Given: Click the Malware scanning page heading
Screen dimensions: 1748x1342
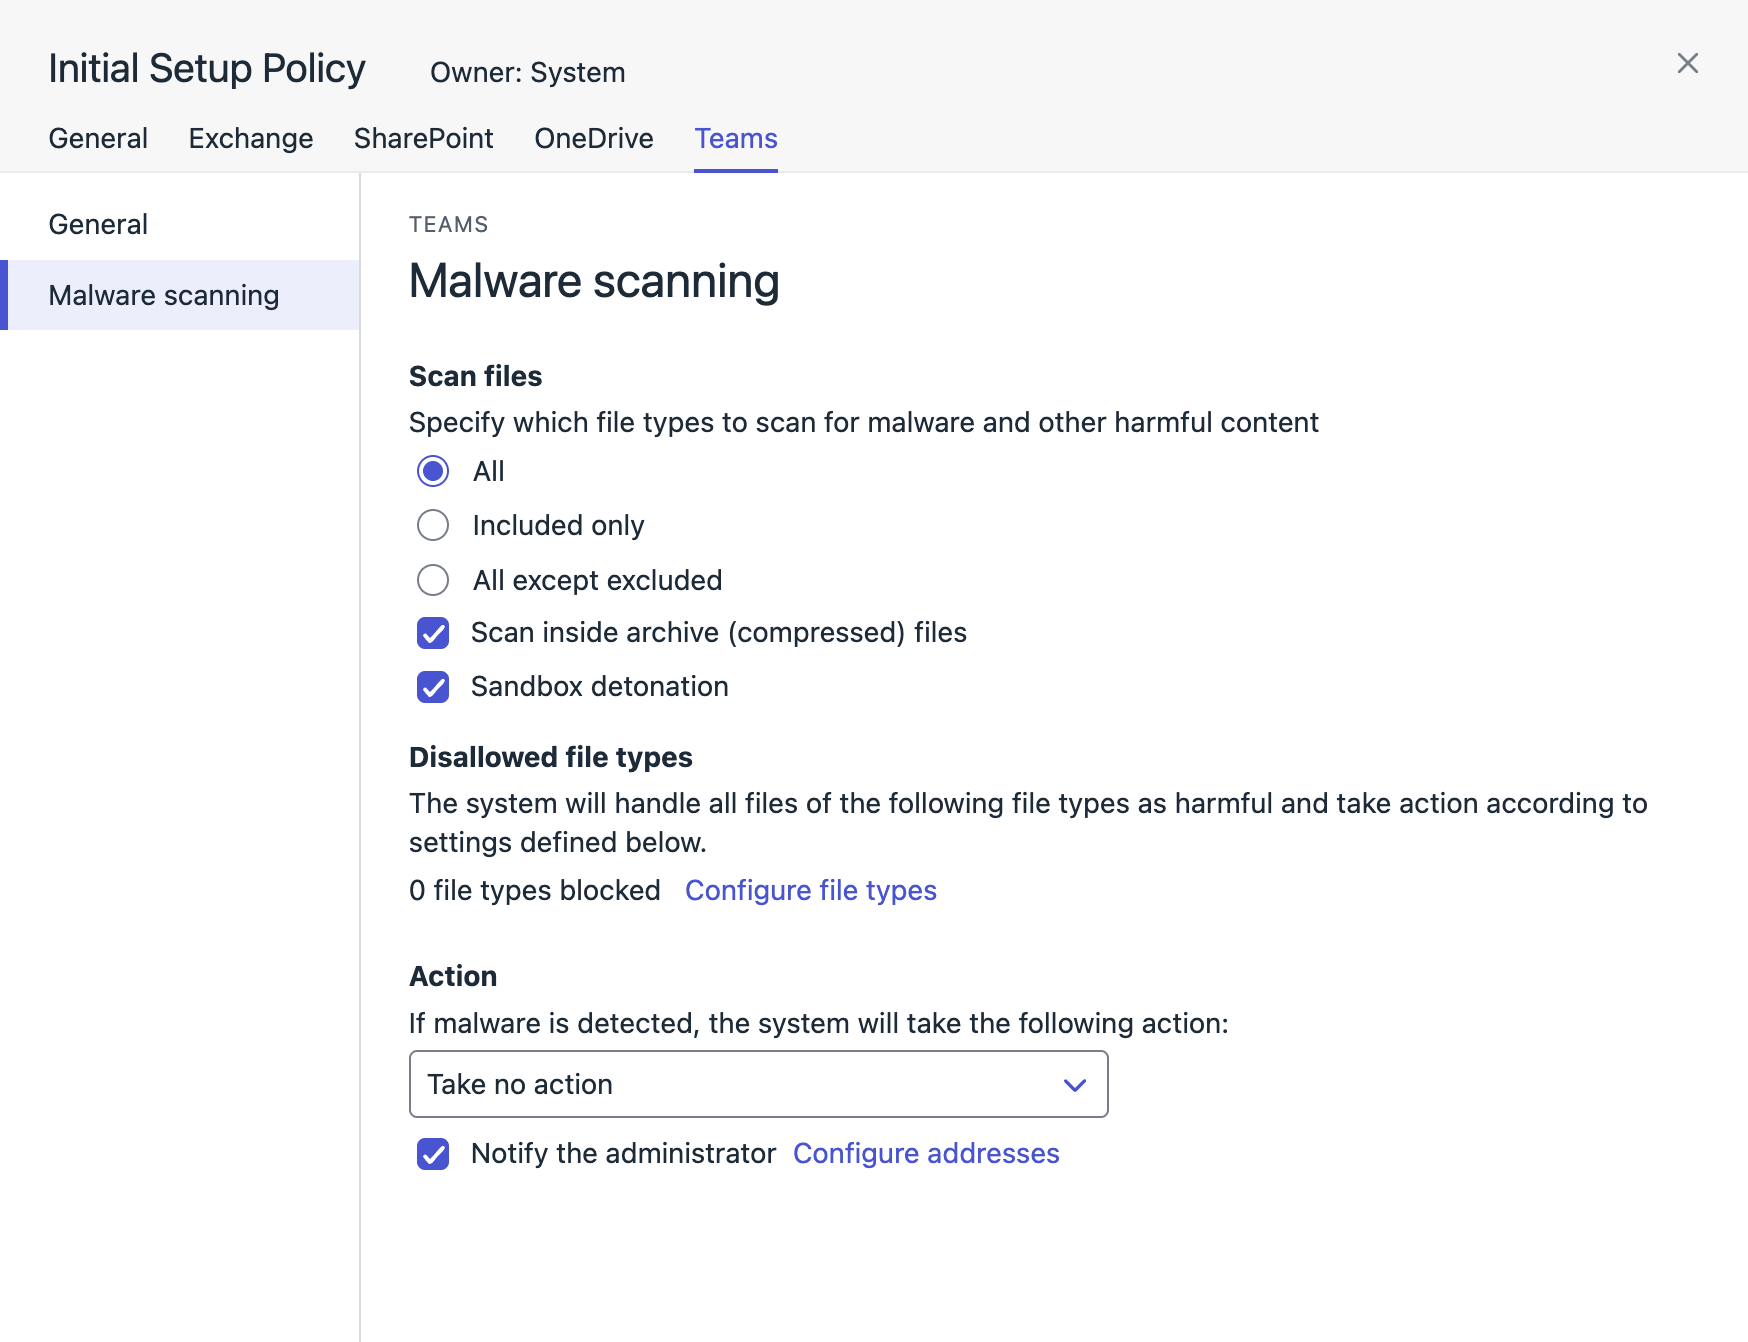Looking at the screenshot, I should [x=594, y=281].
